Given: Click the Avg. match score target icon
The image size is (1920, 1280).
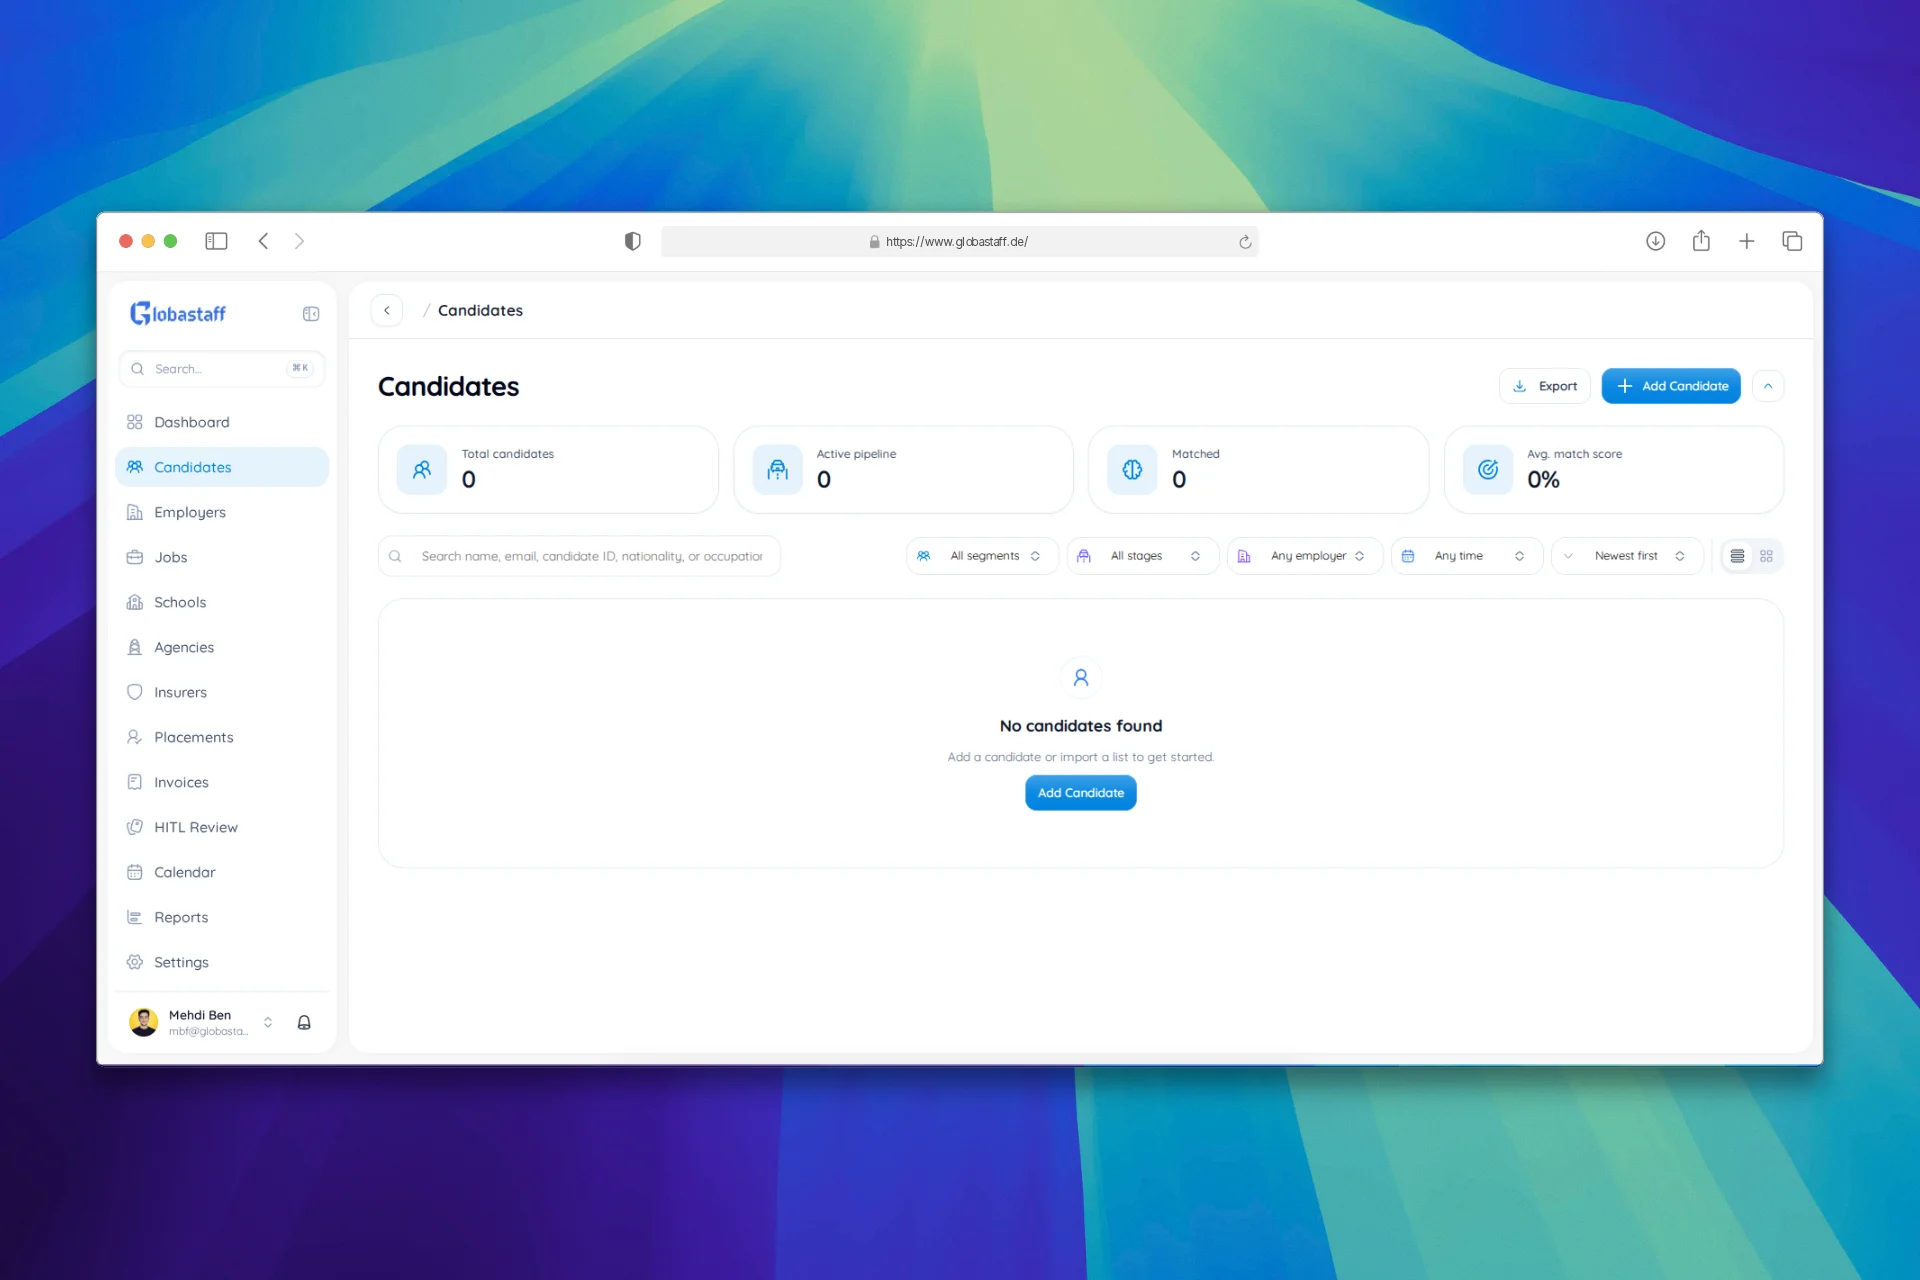Looking at the screenshot, I should click(x=1488, y=470).
